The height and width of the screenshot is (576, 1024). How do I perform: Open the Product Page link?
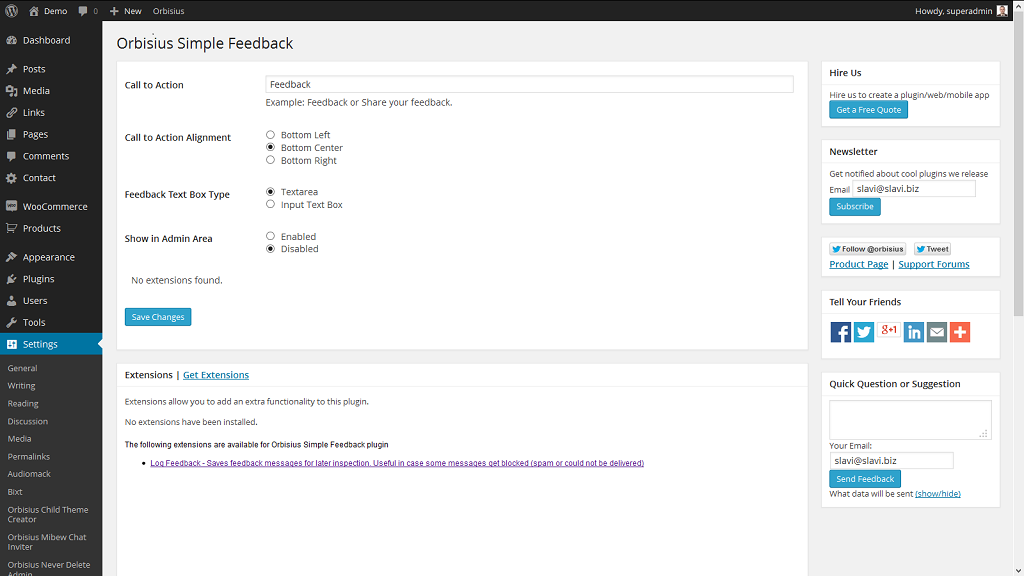(859, 264)
